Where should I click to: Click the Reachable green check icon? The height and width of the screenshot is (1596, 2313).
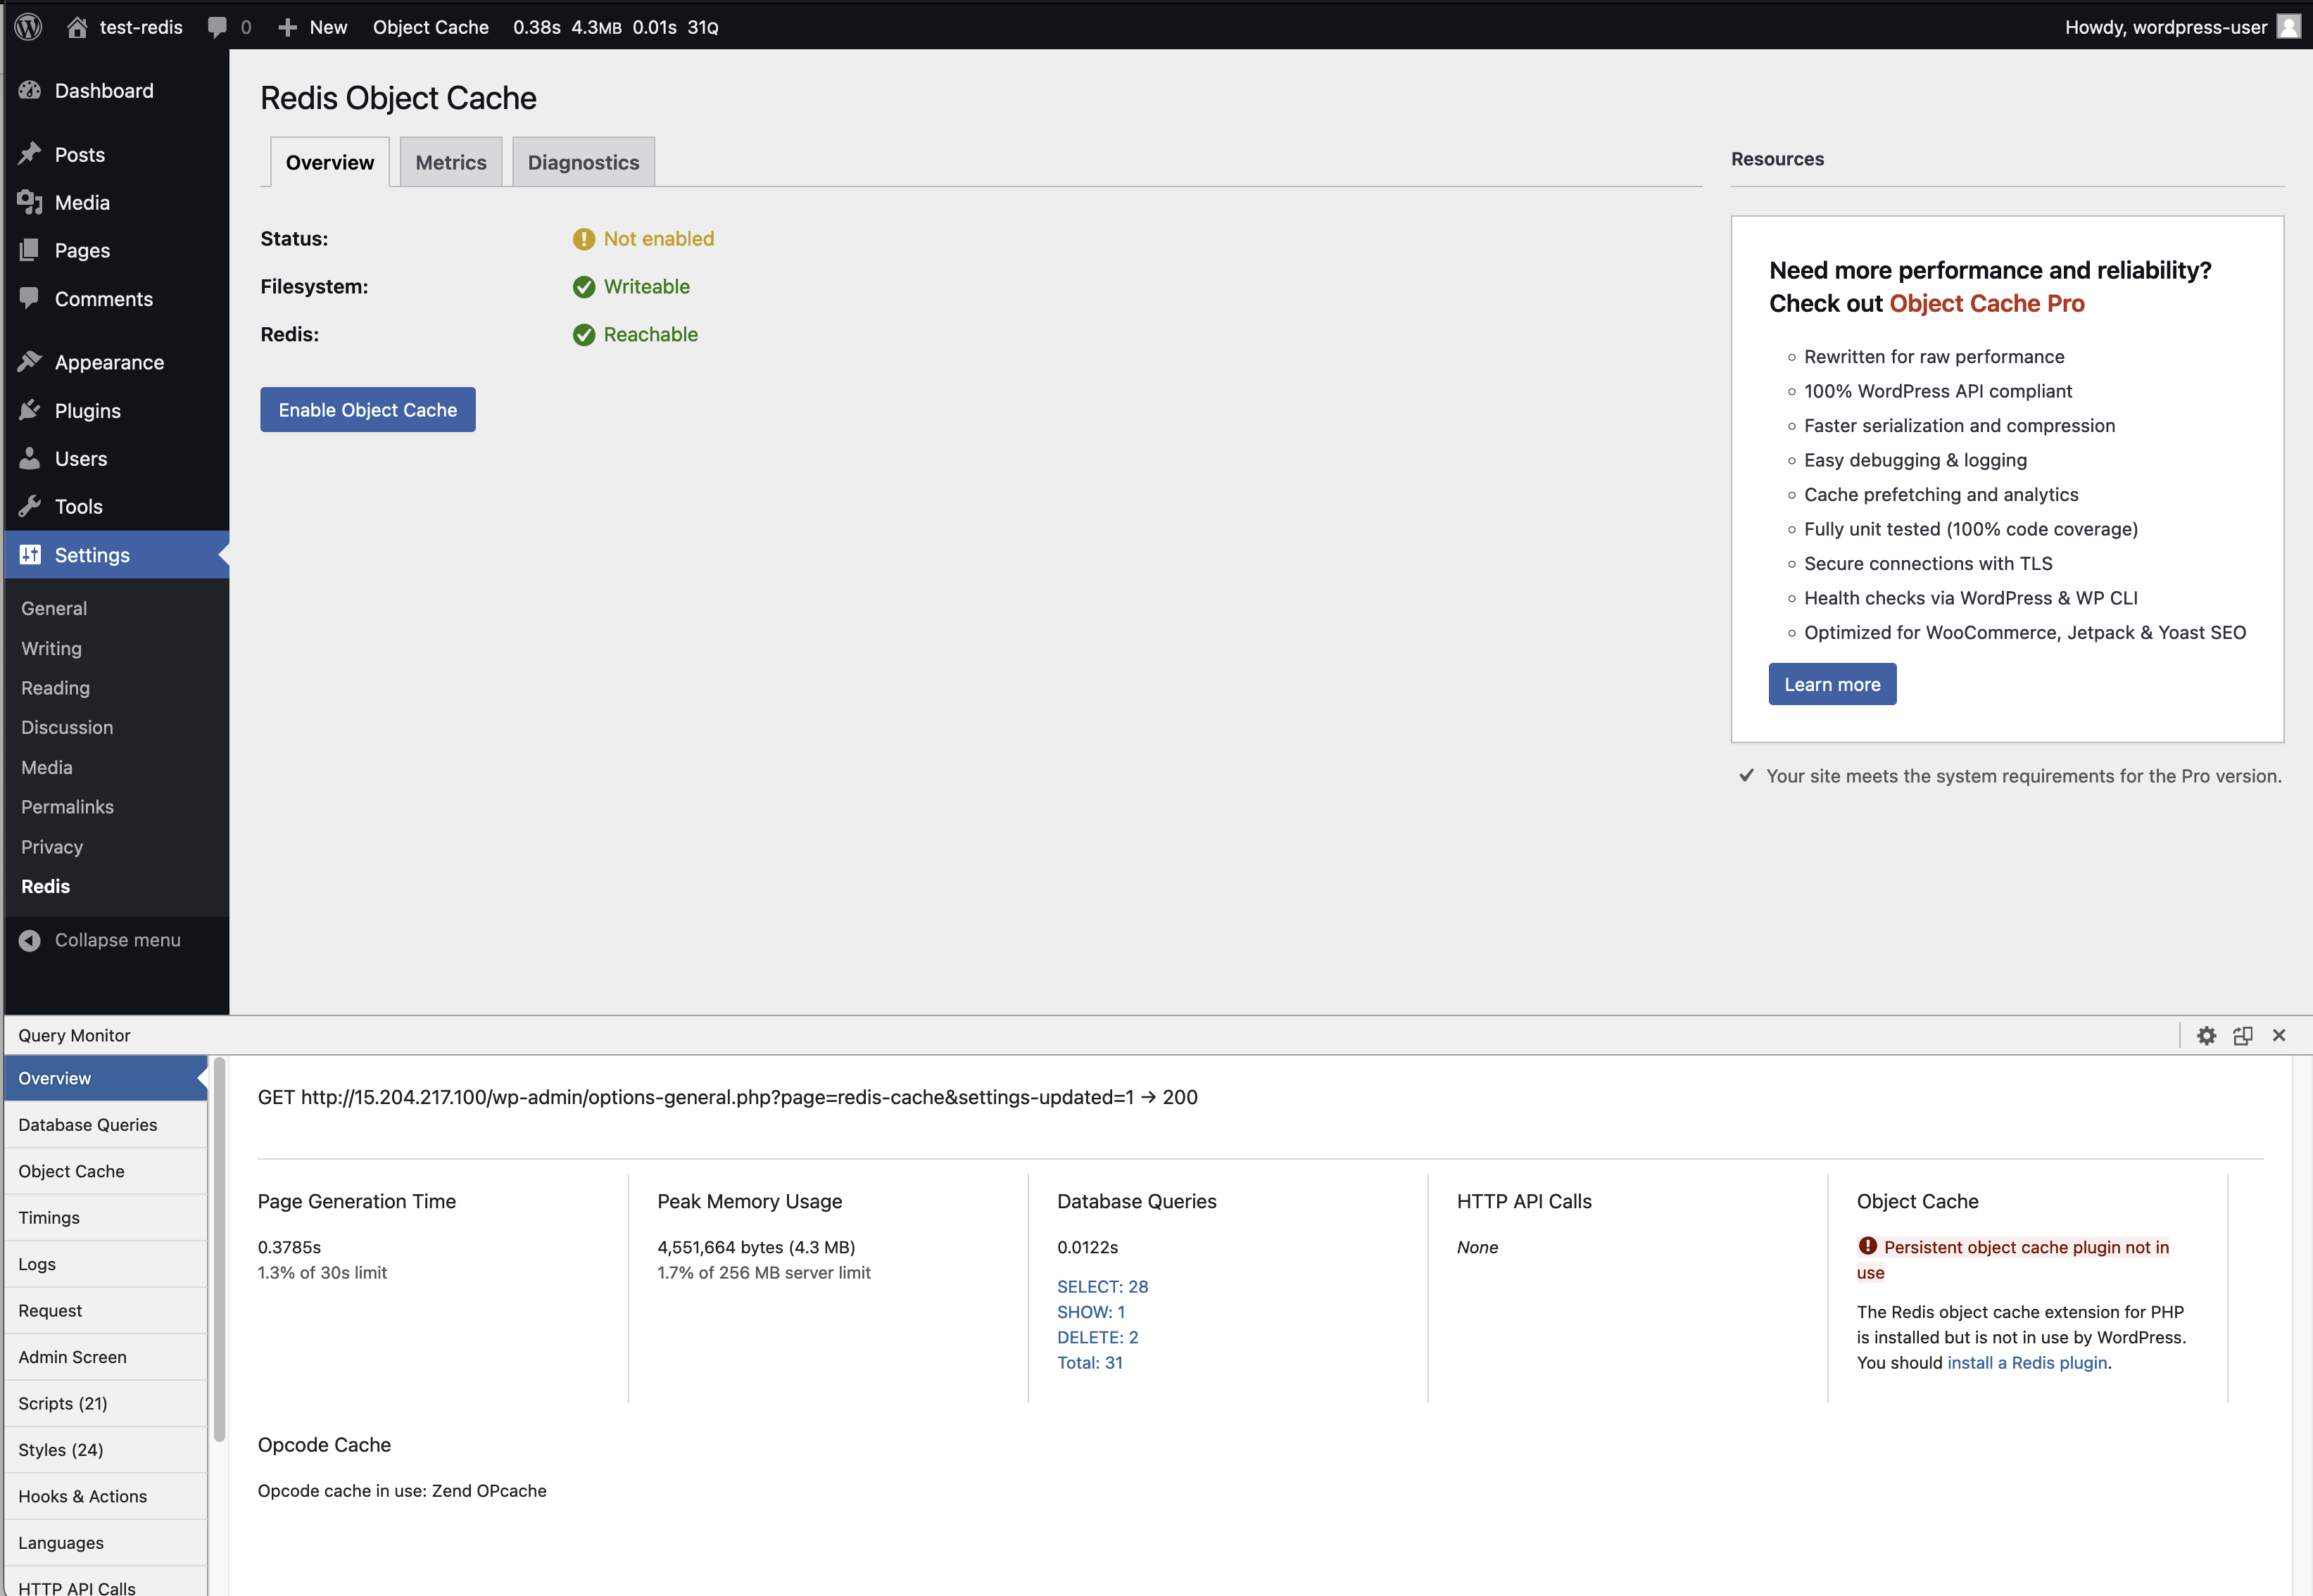pyautogui.click(x=584, y=335)
